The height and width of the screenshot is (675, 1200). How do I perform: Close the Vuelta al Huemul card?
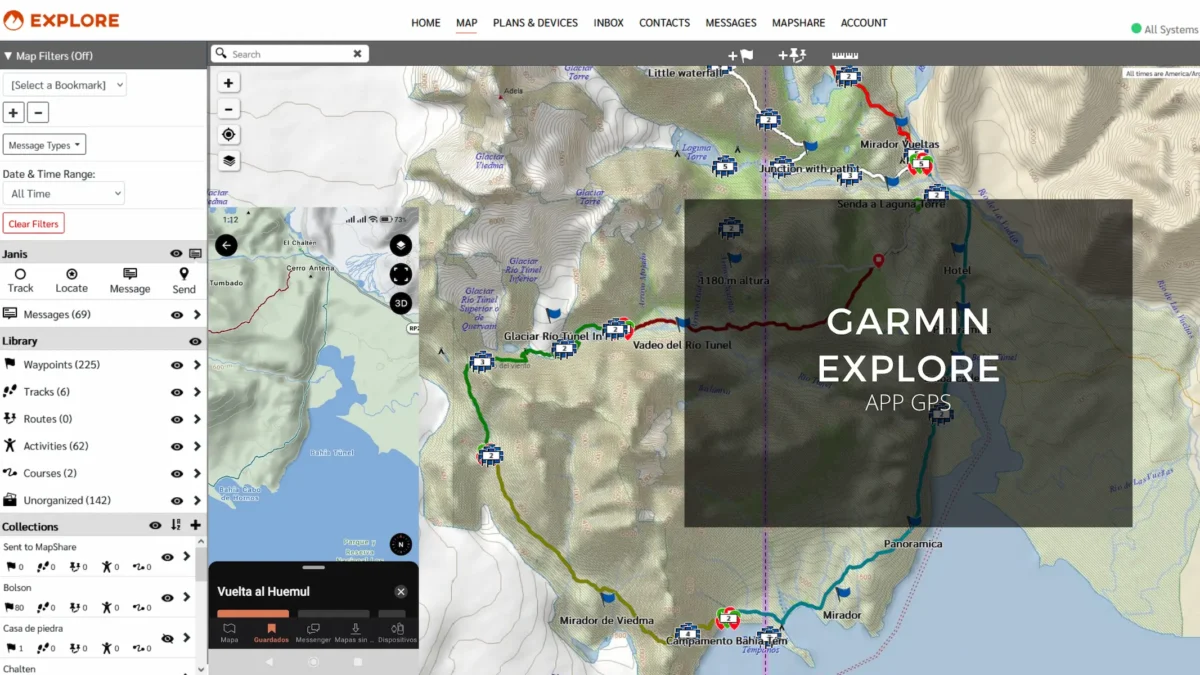pos(401,592)
